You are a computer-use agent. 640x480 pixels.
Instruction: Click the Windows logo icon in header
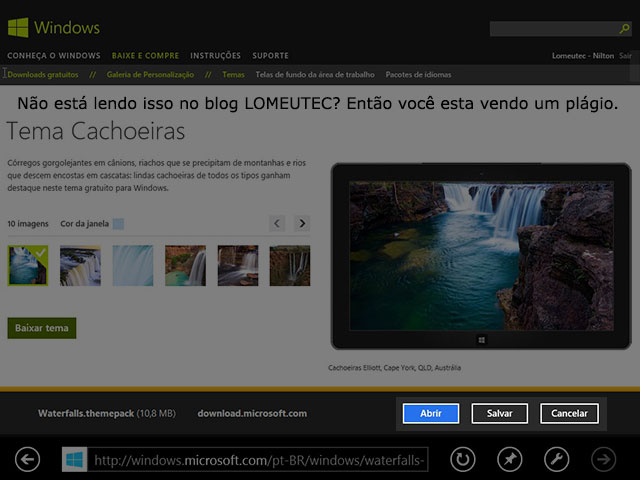coord(18,27)
